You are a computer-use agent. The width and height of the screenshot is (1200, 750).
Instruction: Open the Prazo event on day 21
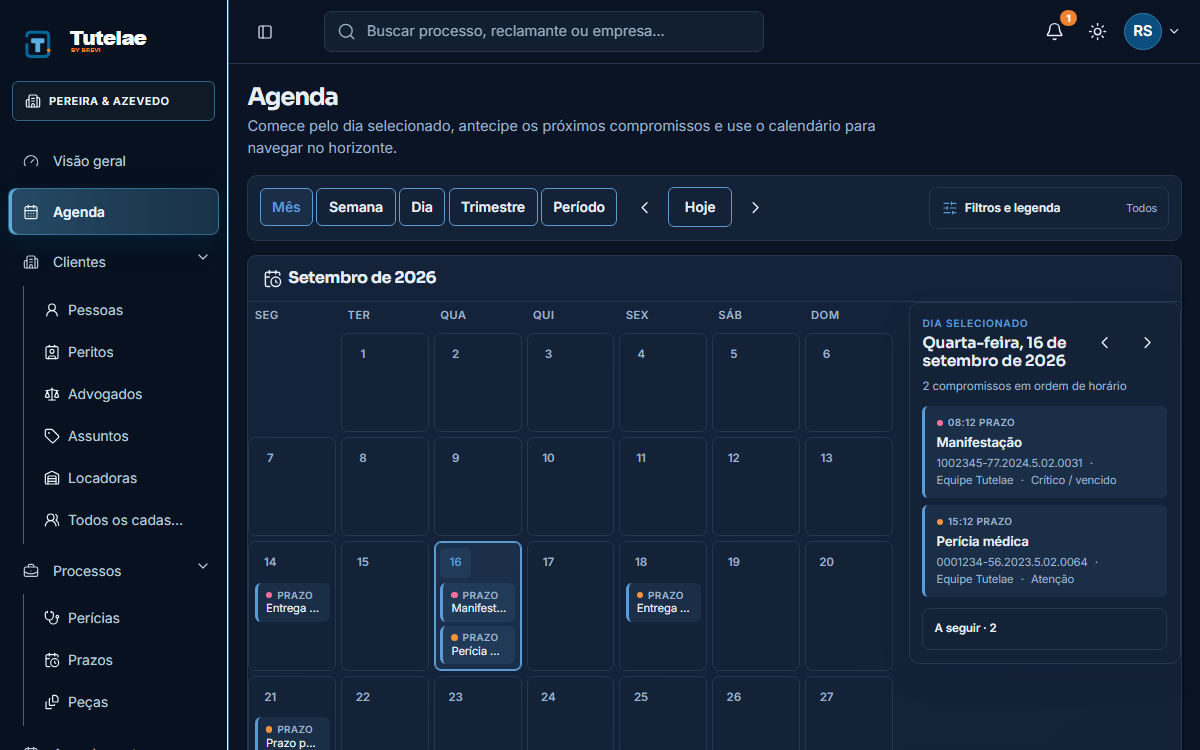coord(293,735)
